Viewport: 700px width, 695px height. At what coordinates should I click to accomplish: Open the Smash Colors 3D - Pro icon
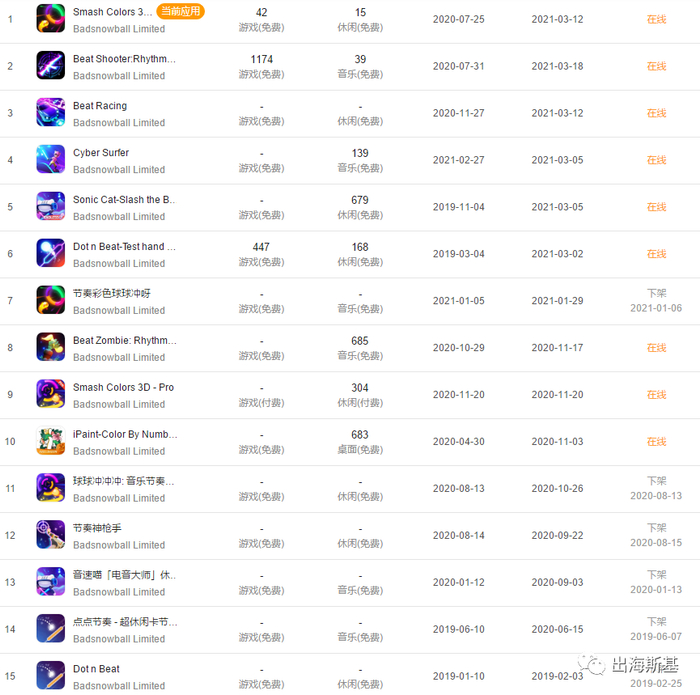click(50, 394)
